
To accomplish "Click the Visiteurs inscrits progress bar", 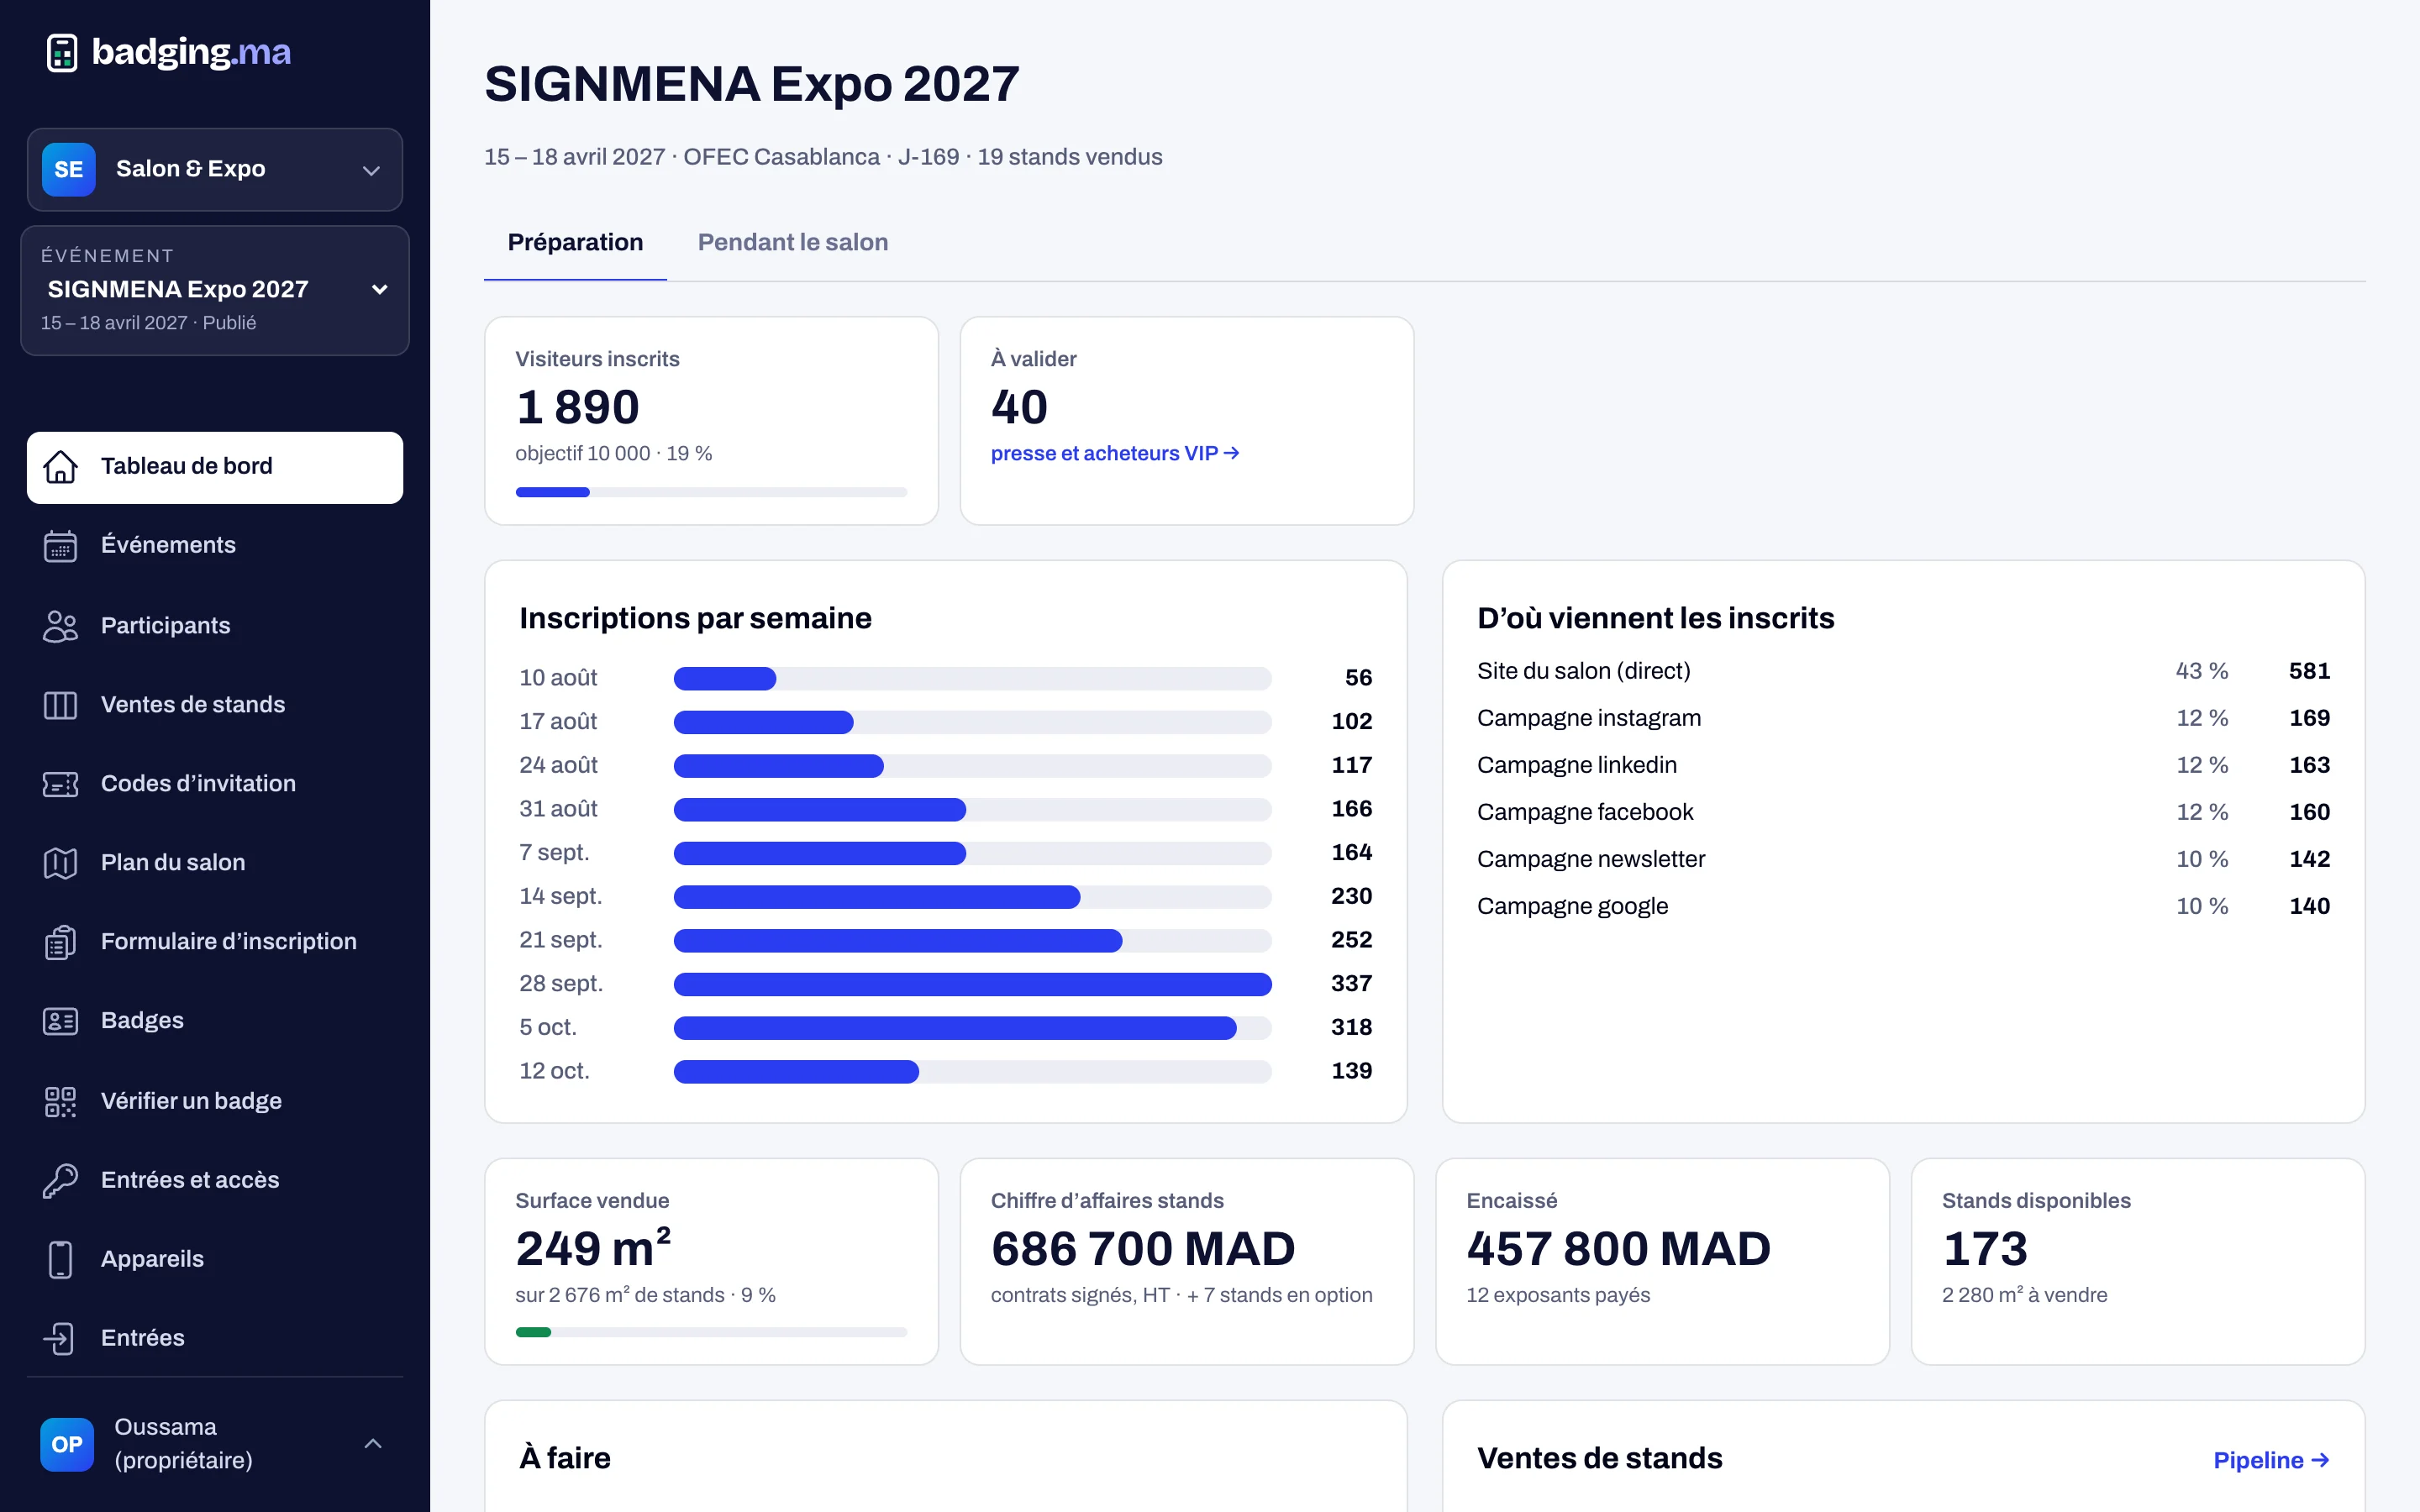I will click(711, 492).
